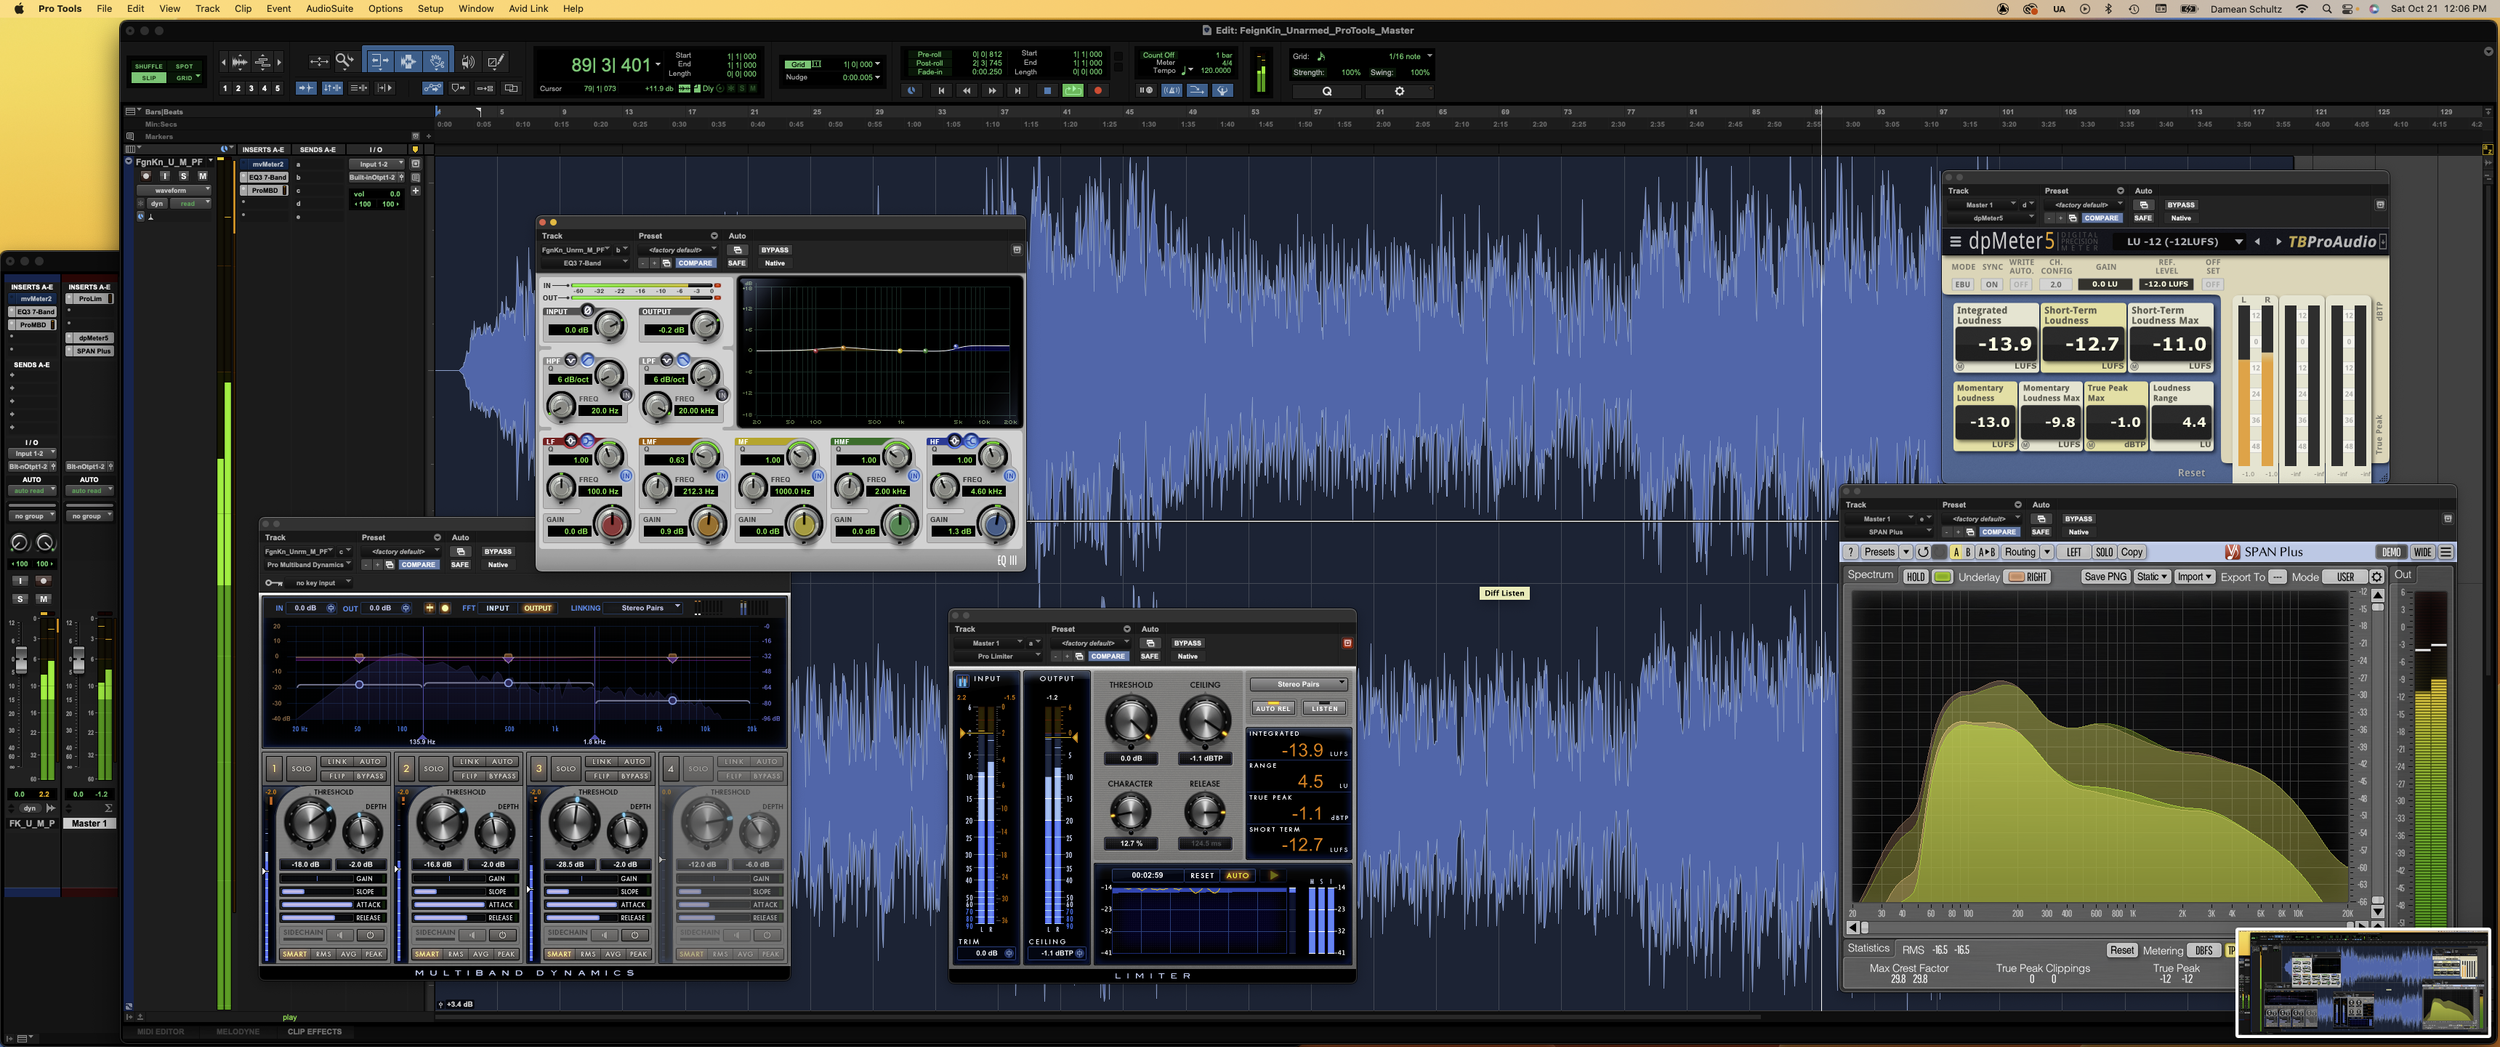Image resolution: width=2500 pixels, height=1047 pixels.
Task: Click Save PNG in SPAN Plus
Action: tap(2104, 577)
